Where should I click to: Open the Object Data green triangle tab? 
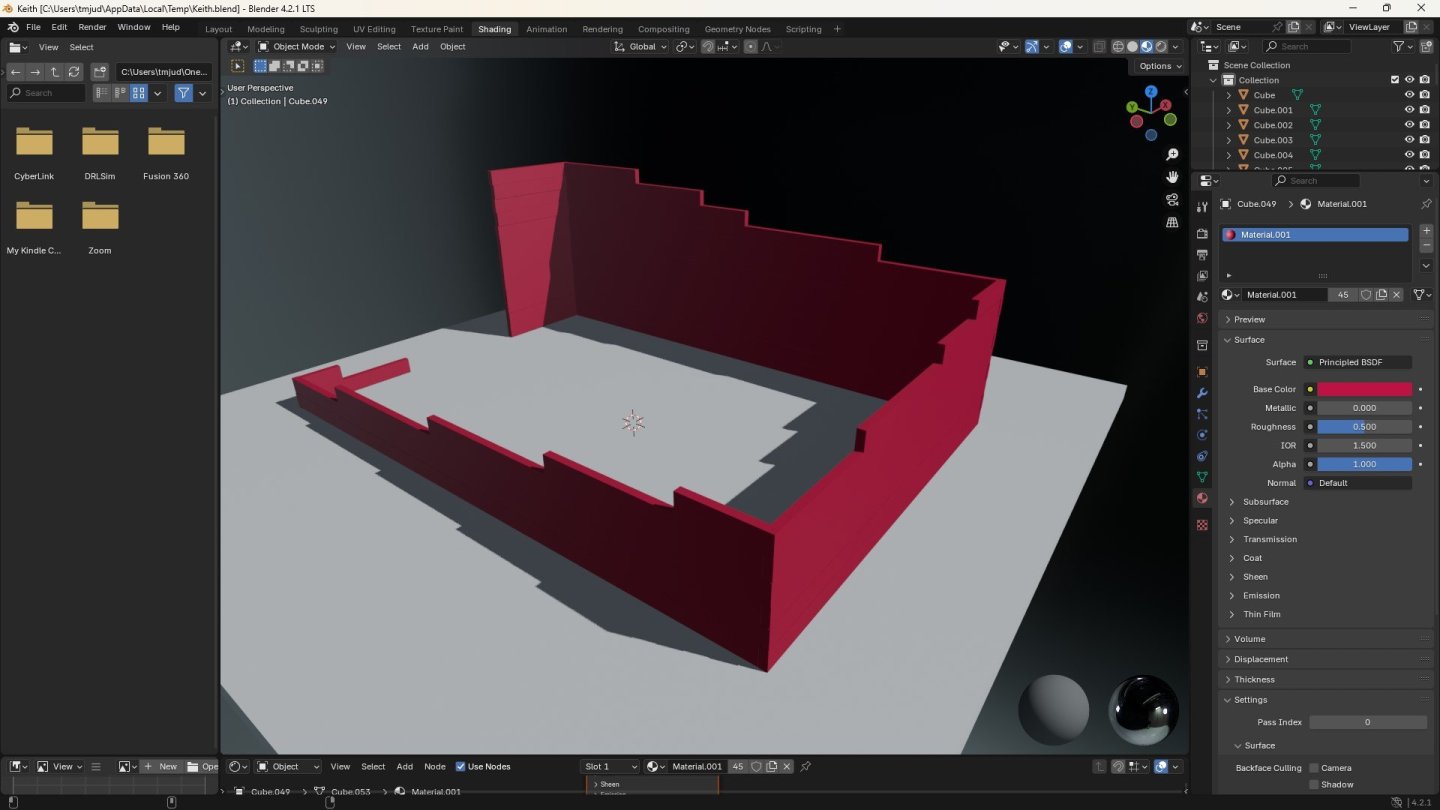pos(1202,477)
